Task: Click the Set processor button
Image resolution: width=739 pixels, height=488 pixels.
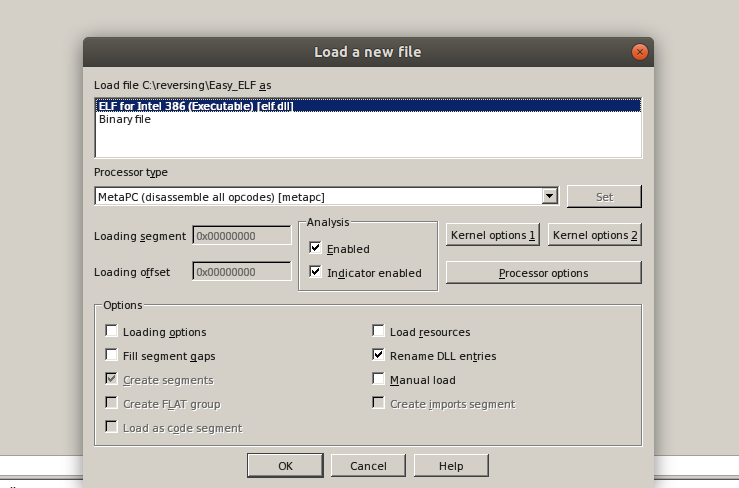Action: (604, 197)
